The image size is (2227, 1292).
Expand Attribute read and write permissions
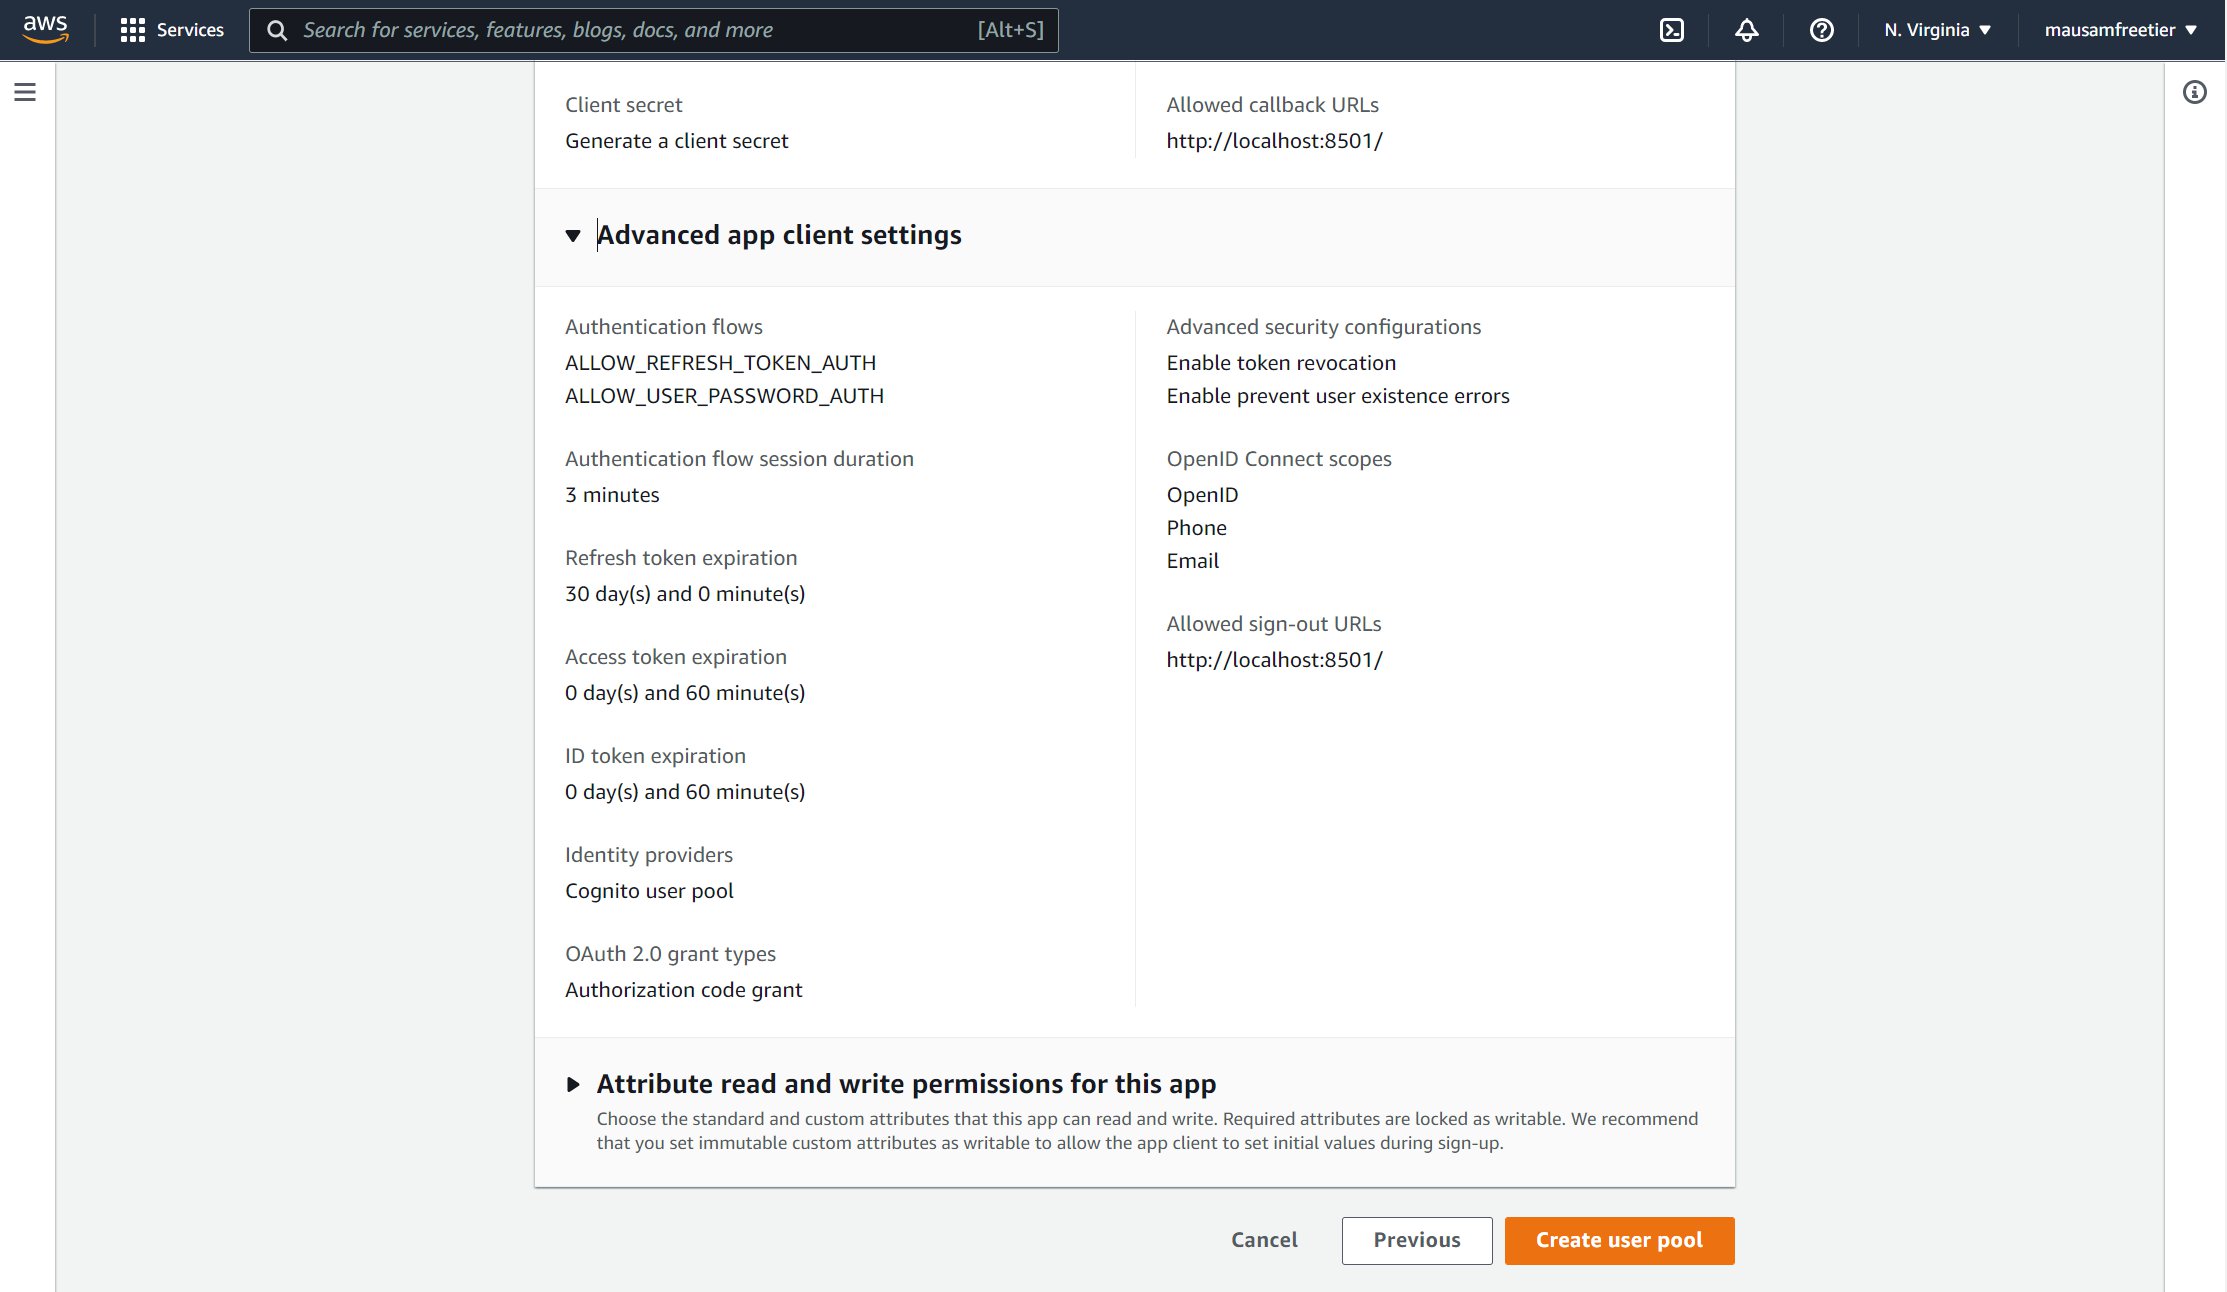(573, 1084)
